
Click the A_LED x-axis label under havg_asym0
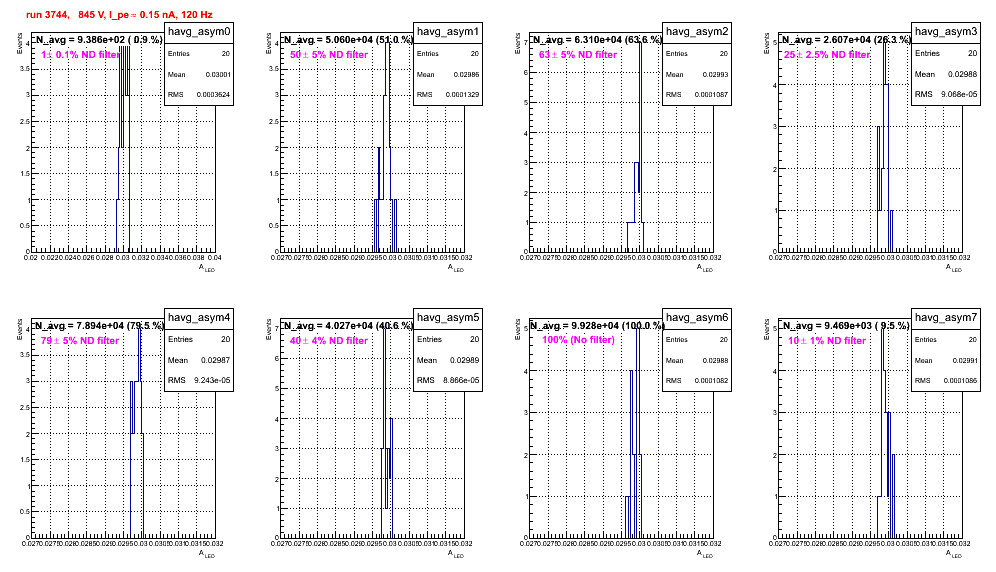(207, 269)
